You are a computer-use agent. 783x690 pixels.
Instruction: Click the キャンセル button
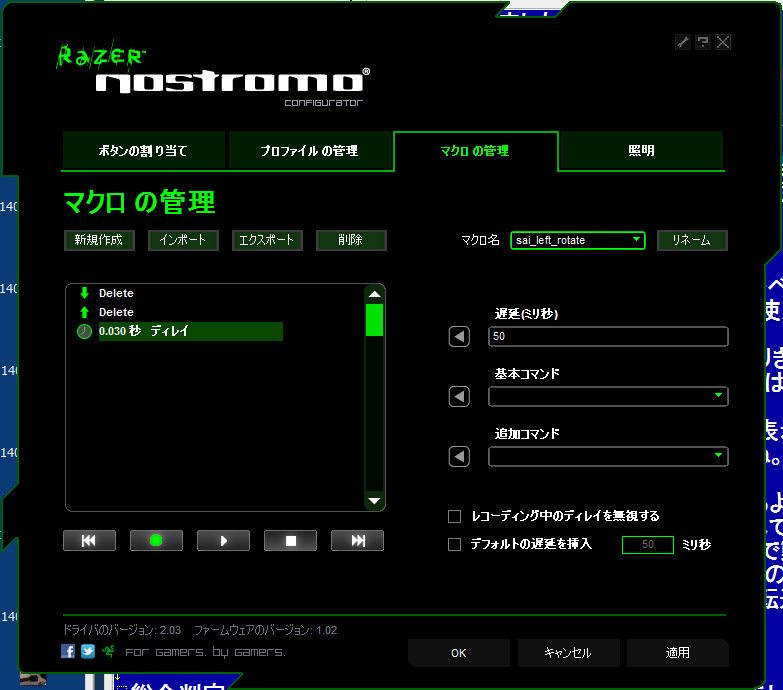coord(568,653)
